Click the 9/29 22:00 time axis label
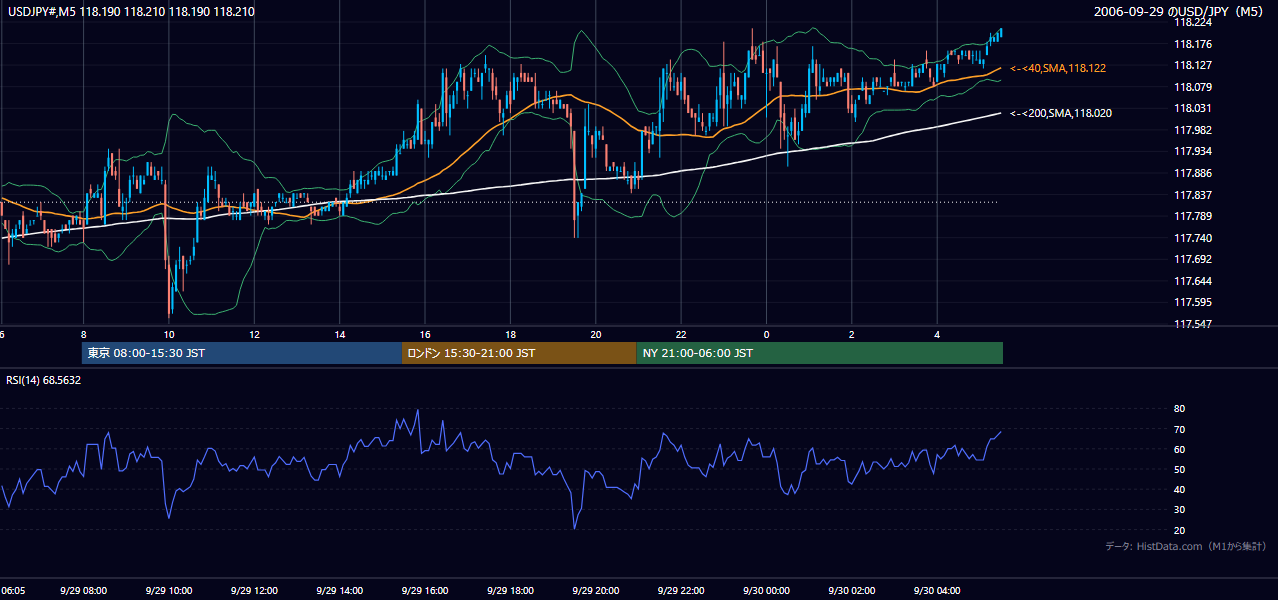Viewport: 1278px width, 600px height. point(681,591)
